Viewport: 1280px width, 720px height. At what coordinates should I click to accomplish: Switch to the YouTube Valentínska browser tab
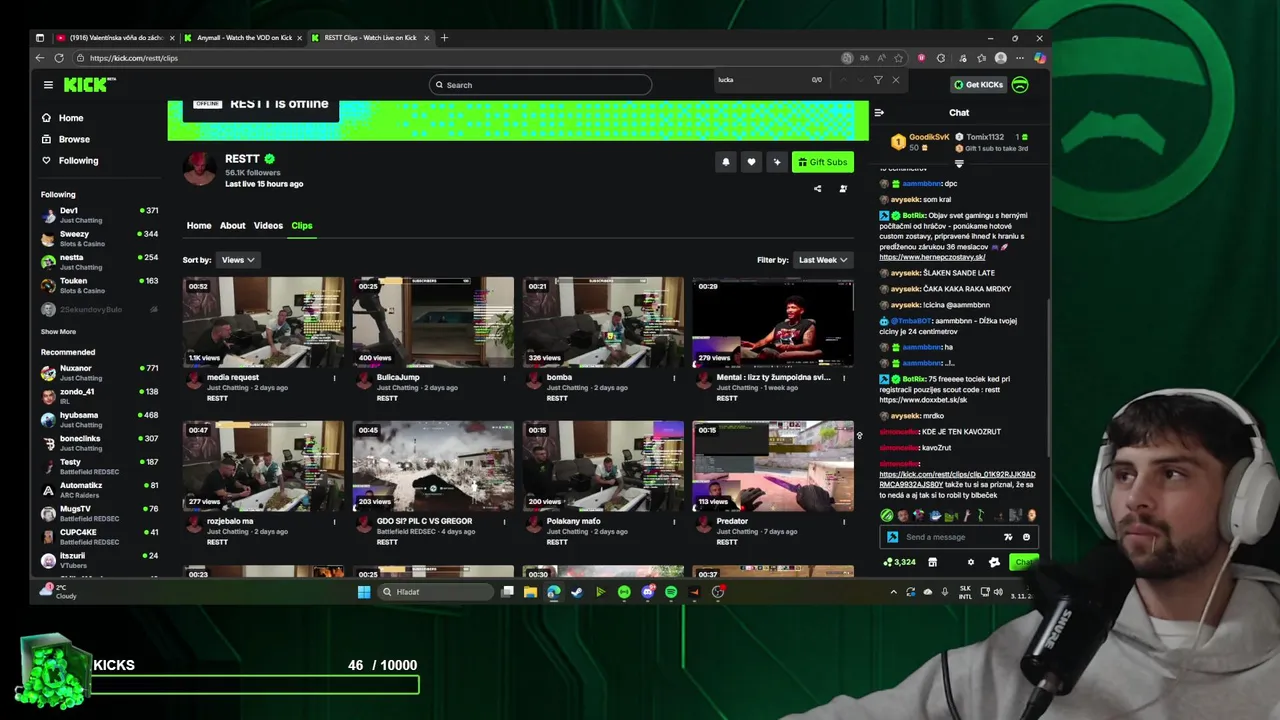pyautogui.click(x=118, y=38)
